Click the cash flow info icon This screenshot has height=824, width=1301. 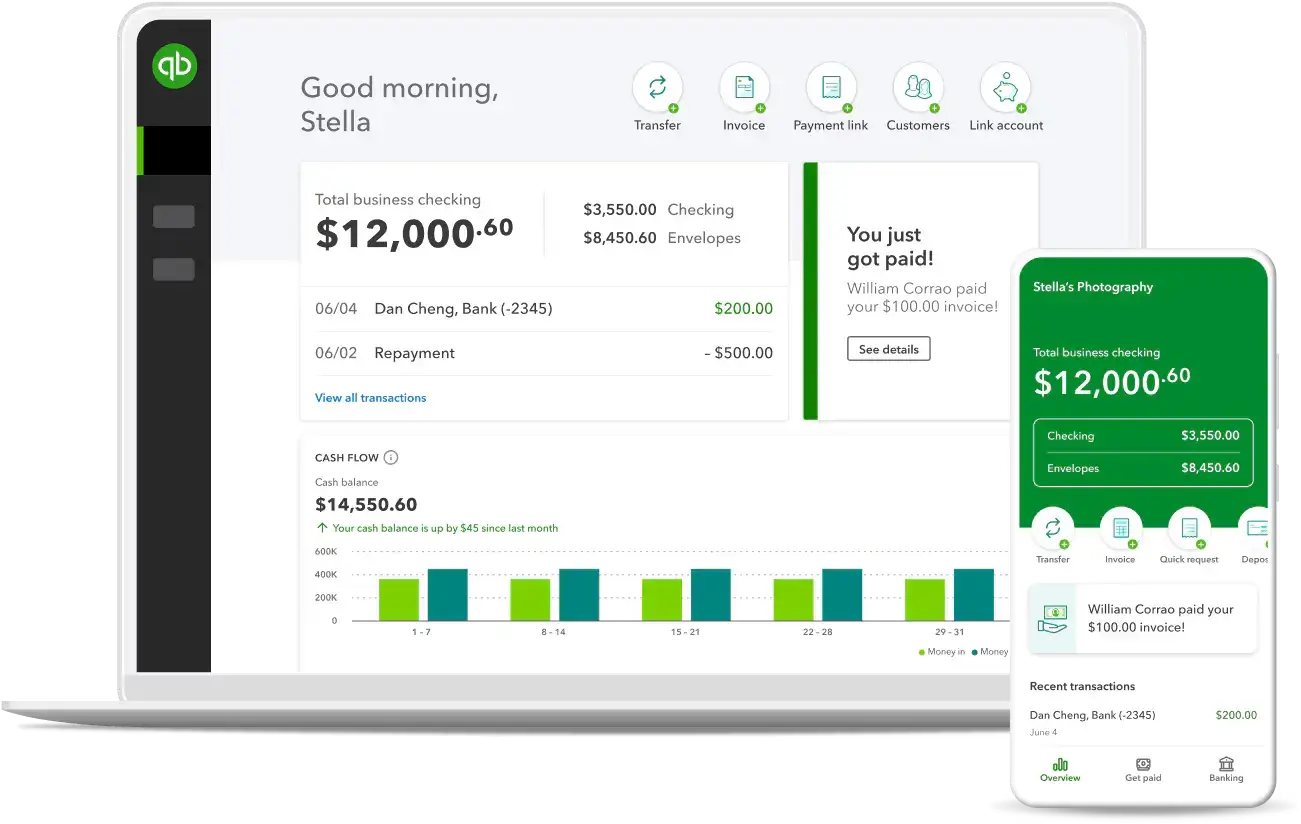coord(391,457)
